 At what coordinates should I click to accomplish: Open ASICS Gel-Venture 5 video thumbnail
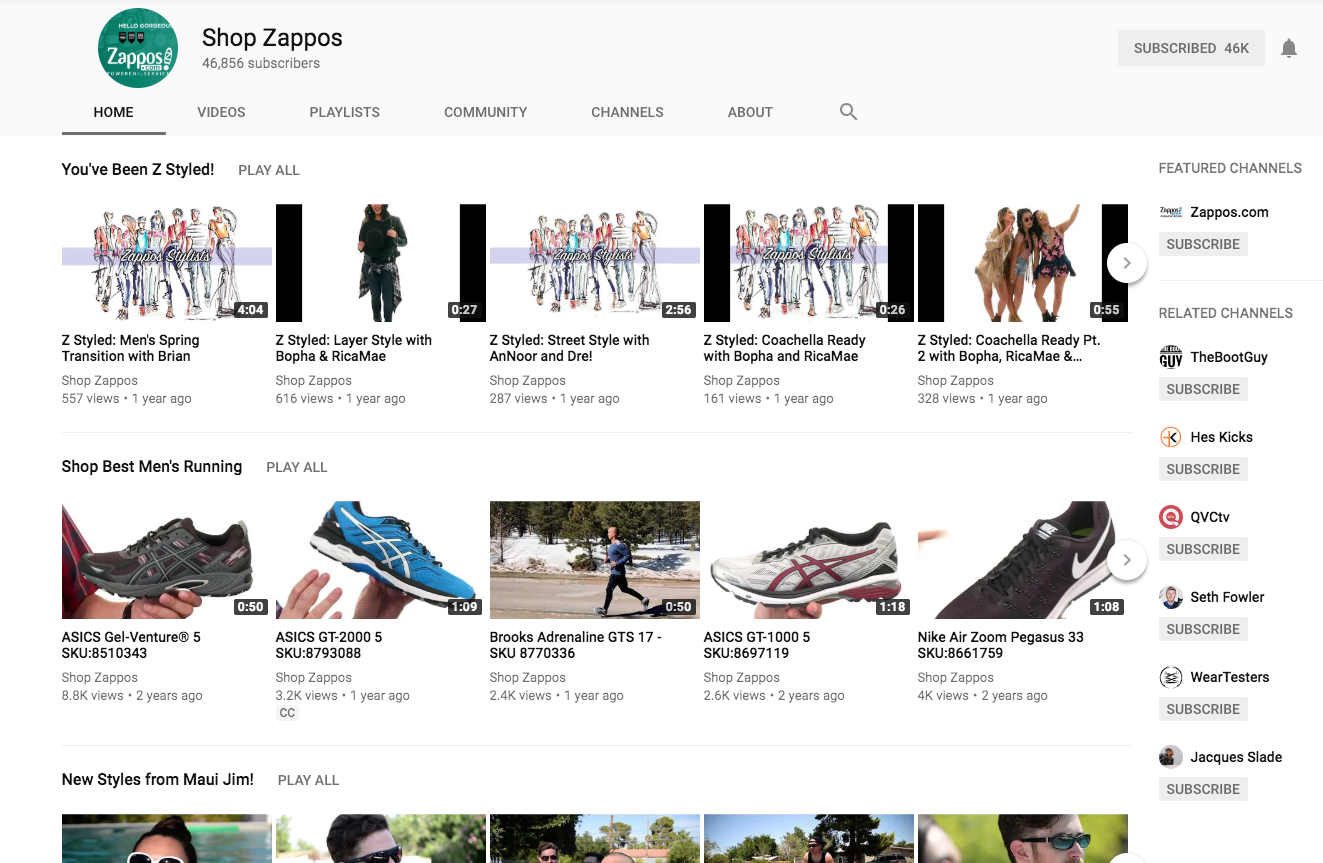tap(167, 560)
